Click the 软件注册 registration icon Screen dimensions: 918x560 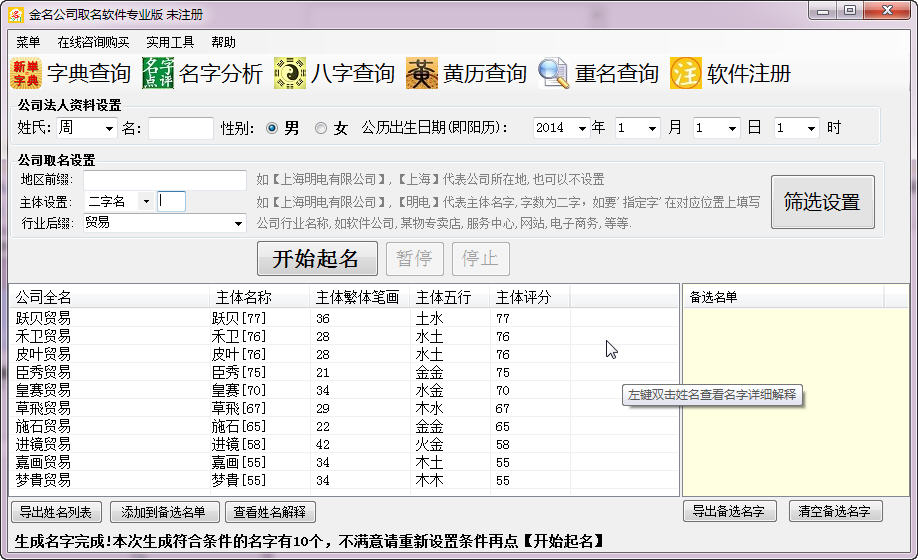pyautogui.click(x=686, y=74)
